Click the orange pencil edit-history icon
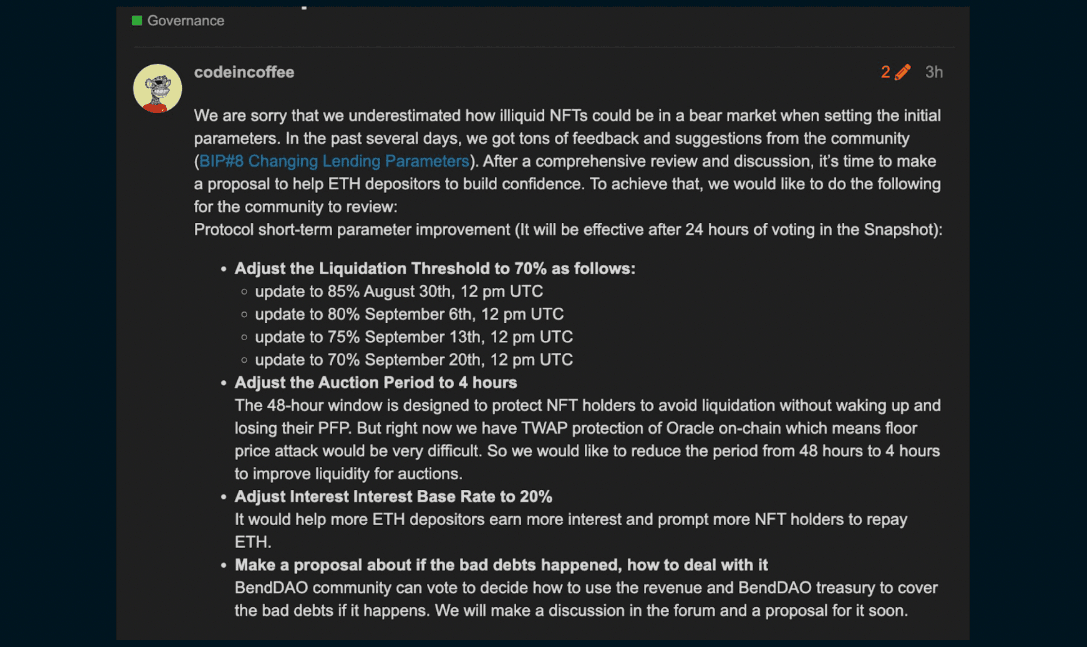This screenshot has width=1087, height=647. 903,72
